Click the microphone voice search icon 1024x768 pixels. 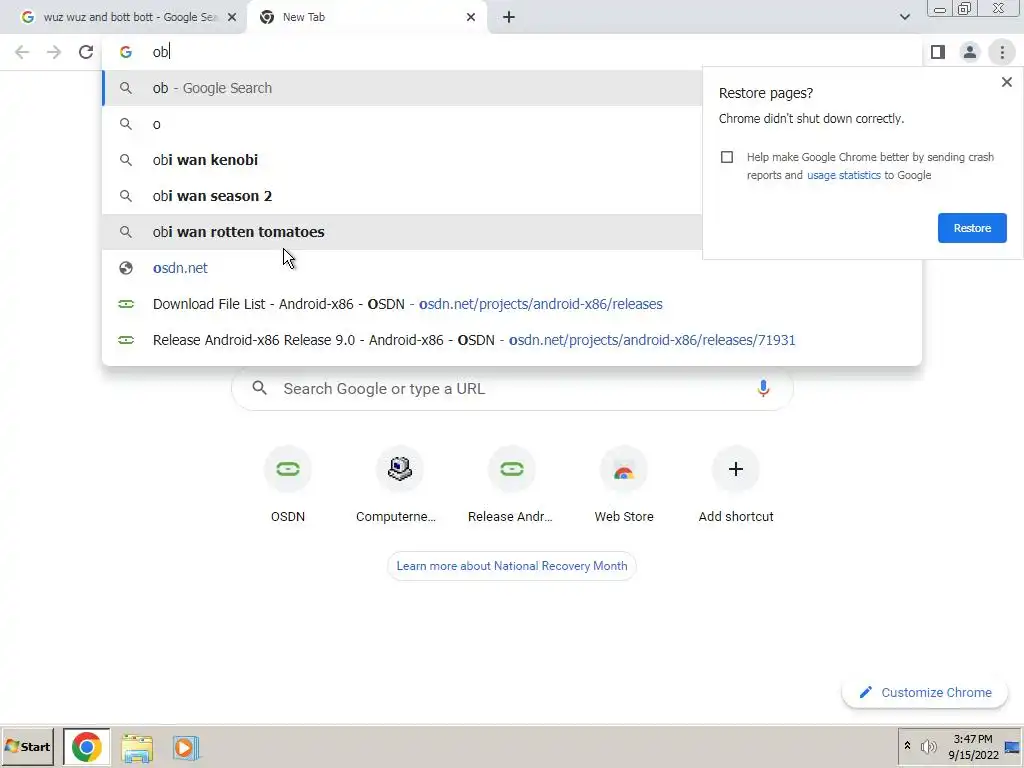pos(763,389)
